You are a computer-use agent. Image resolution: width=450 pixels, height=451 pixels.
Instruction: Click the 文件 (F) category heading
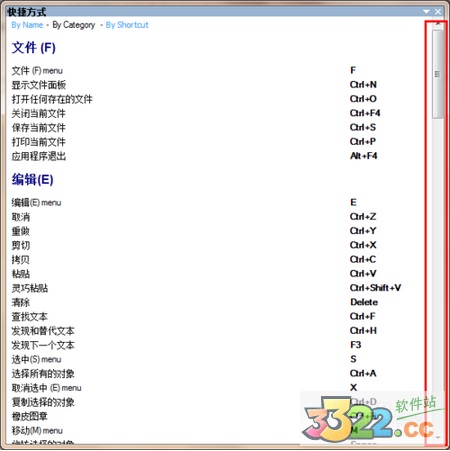pos(34,48)
